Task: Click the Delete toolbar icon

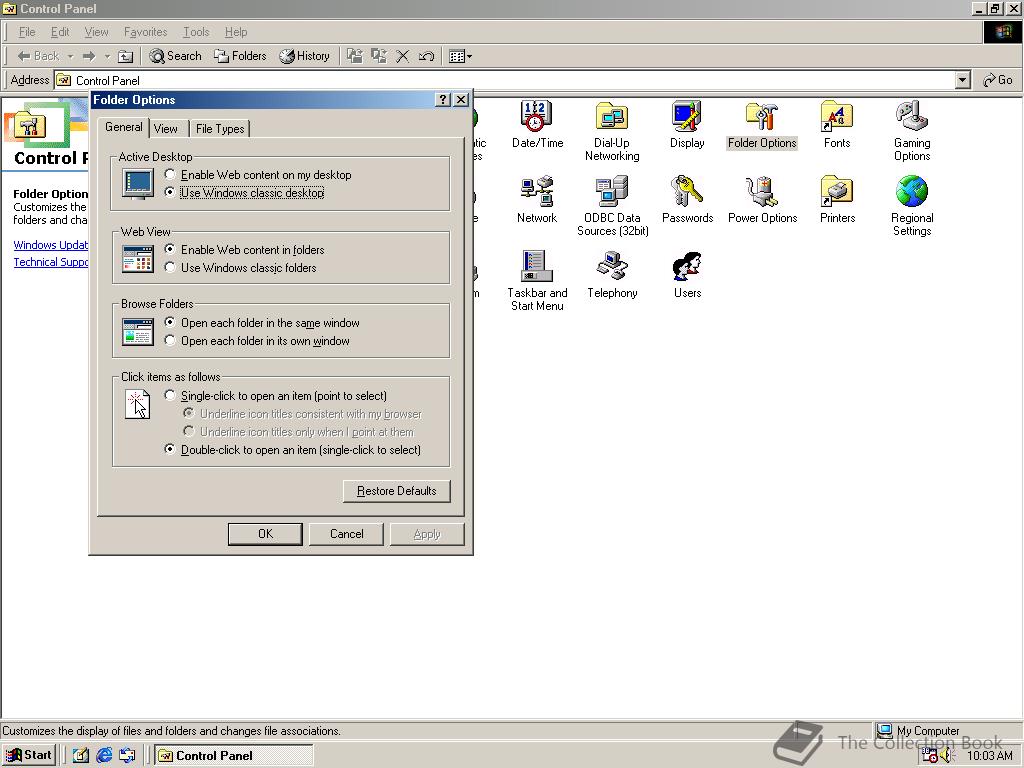Action: coord(402,56)
